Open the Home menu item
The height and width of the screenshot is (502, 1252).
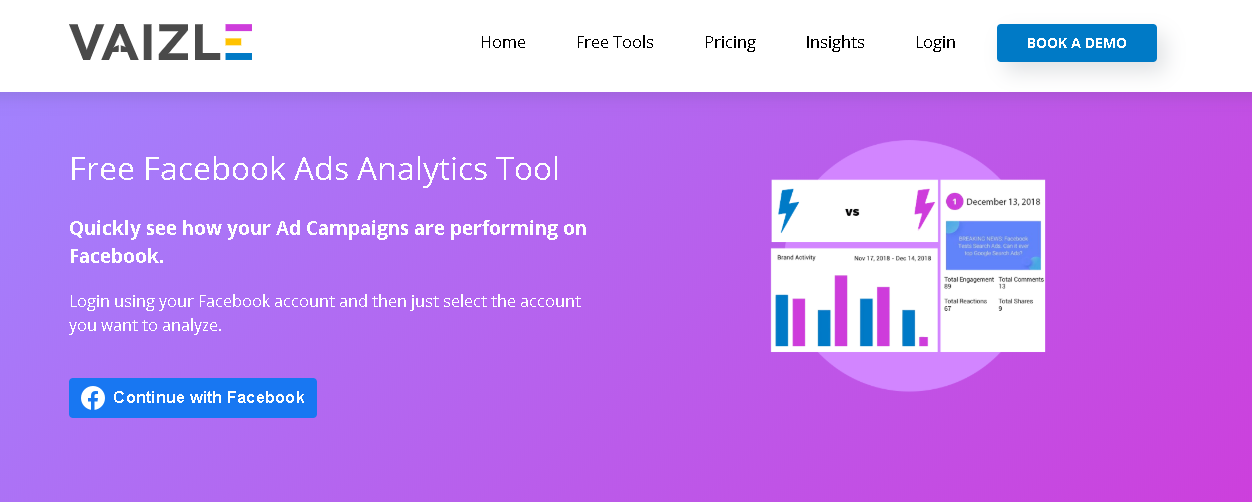click(x=503, y=42)
